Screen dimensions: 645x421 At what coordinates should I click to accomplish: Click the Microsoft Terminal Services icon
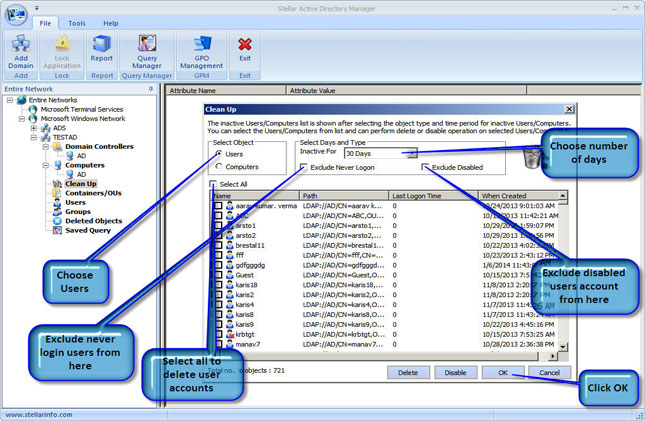point(33,109)
